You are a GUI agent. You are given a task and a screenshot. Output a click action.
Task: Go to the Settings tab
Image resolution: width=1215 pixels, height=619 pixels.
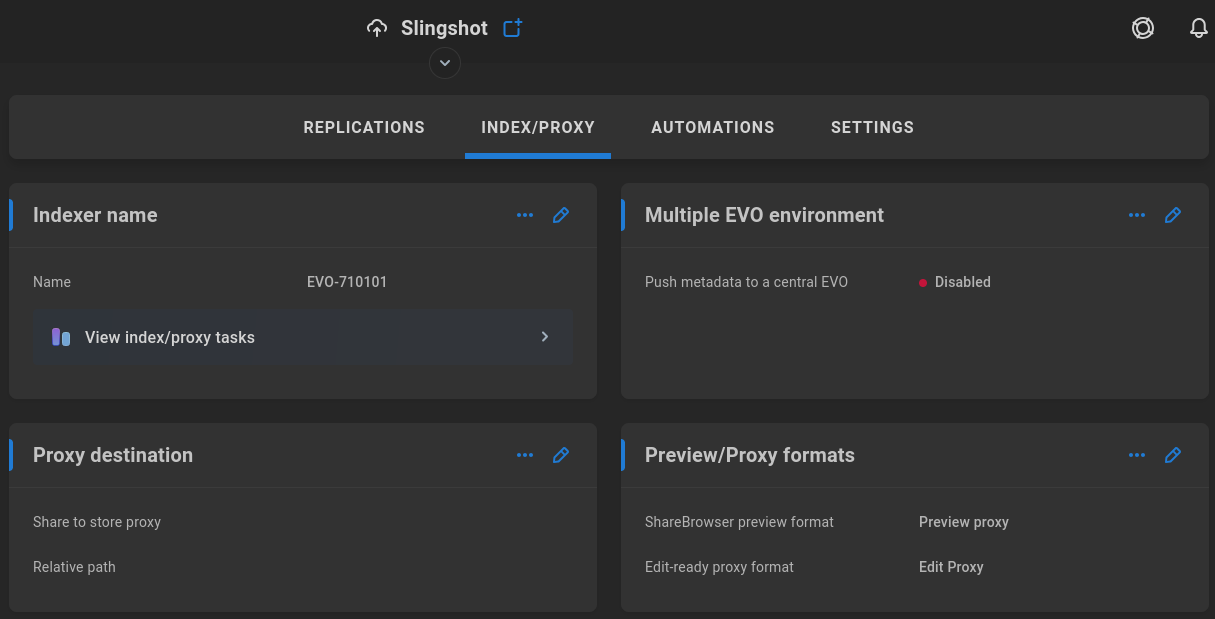872,128
